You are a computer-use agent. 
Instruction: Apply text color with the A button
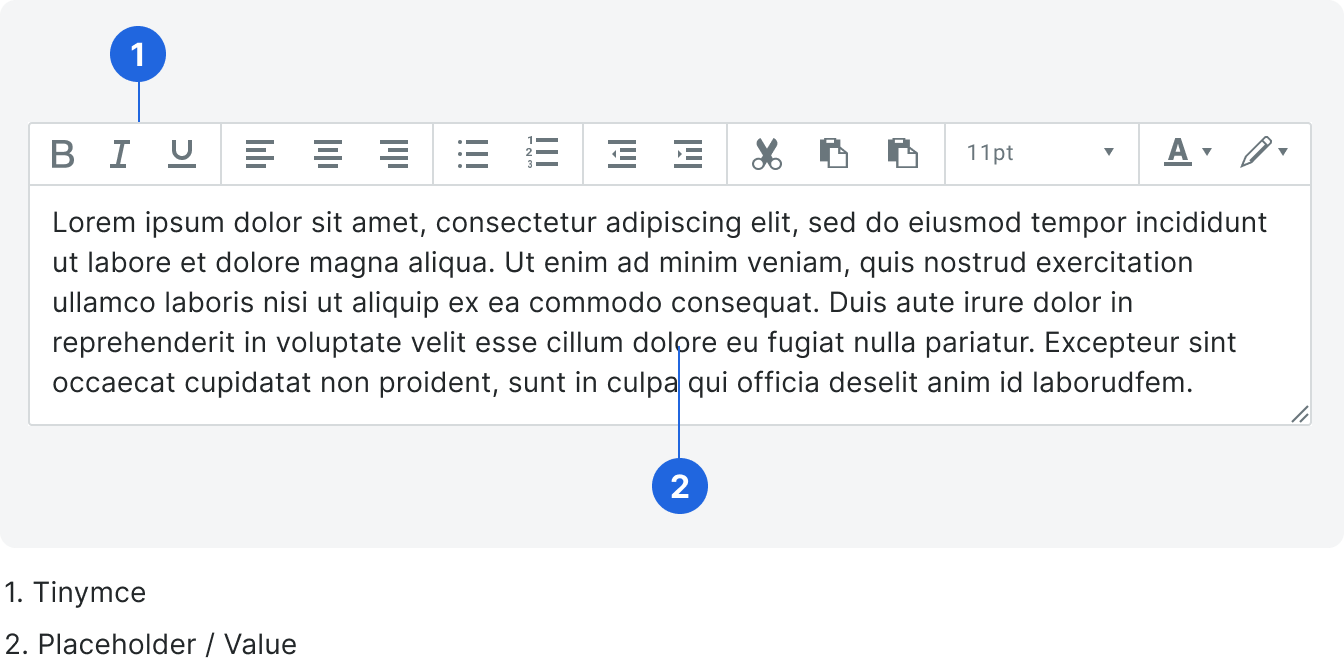coord(1178,153)
